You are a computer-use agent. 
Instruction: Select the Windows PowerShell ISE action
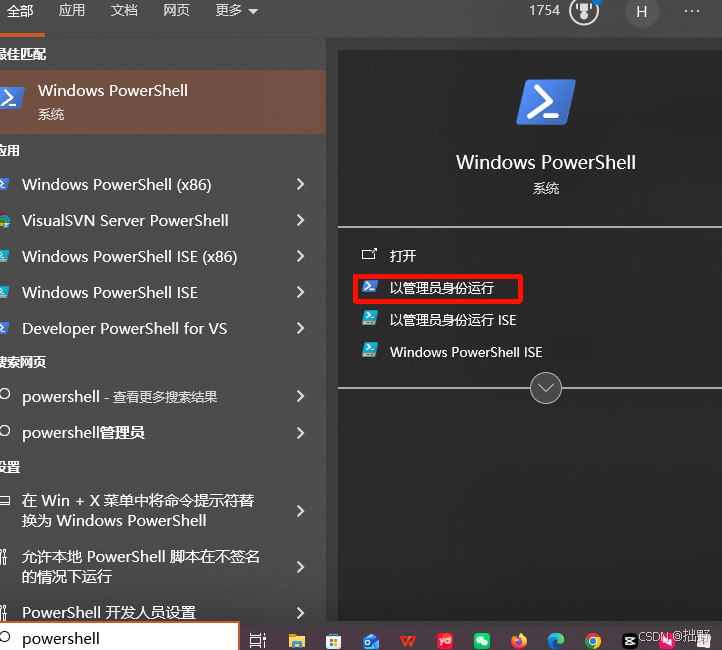pos(466,352)
